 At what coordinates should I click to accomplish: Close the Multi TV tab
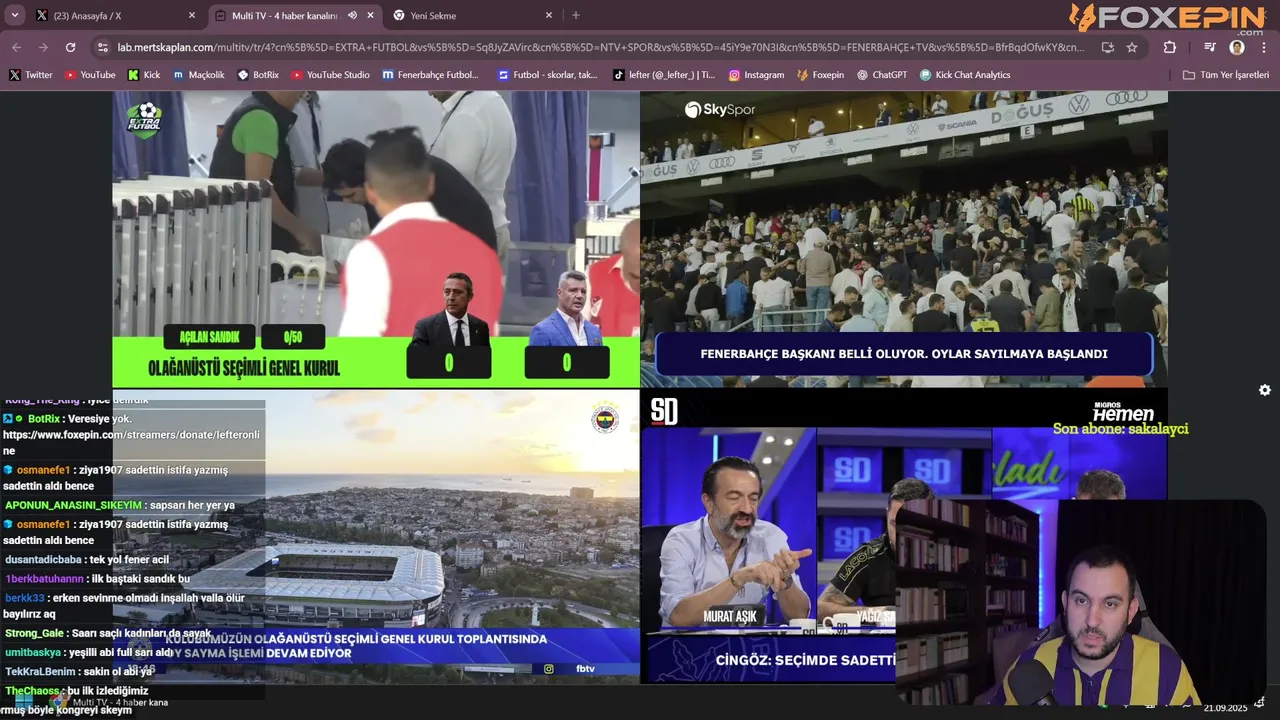(371, 15)
